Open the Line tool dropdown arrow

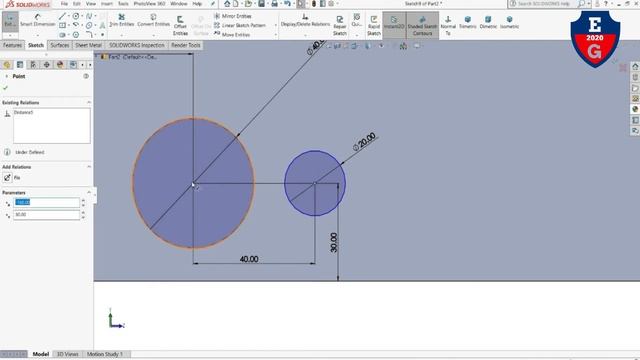[69, 16]
